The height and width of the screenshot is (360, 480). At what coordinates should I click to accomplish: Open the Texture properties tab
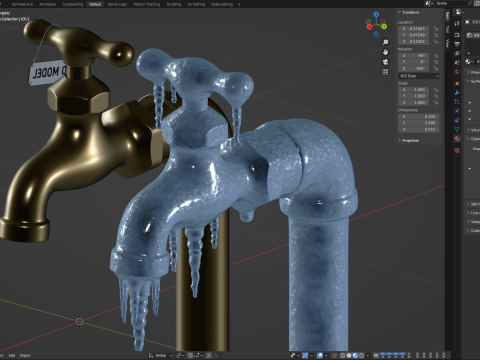click(457, 150)
